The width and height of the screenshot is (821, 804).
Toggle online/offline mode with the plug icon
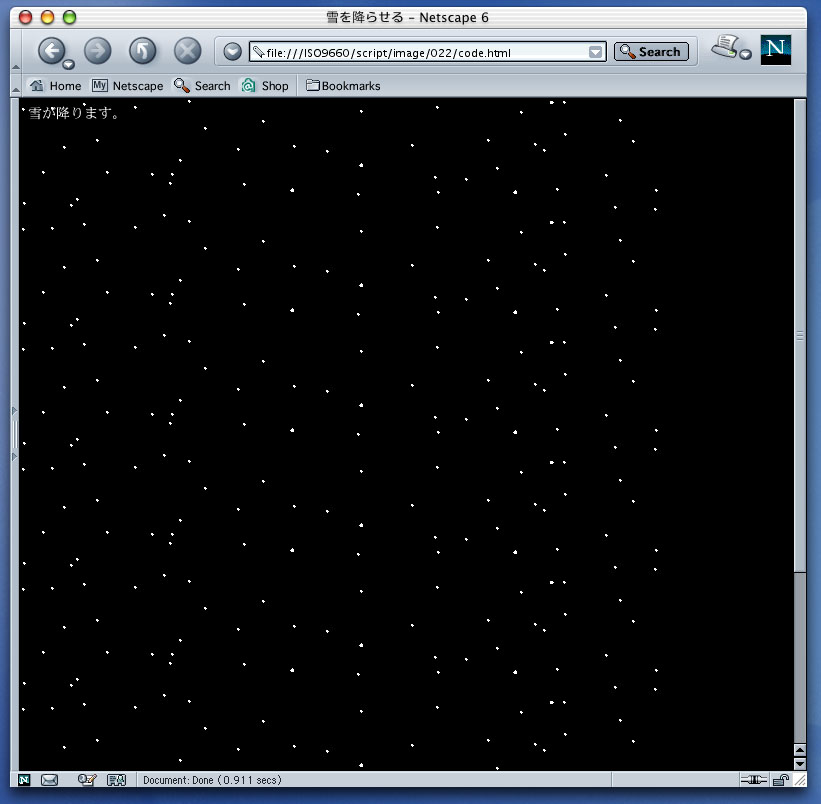[753, 780]
